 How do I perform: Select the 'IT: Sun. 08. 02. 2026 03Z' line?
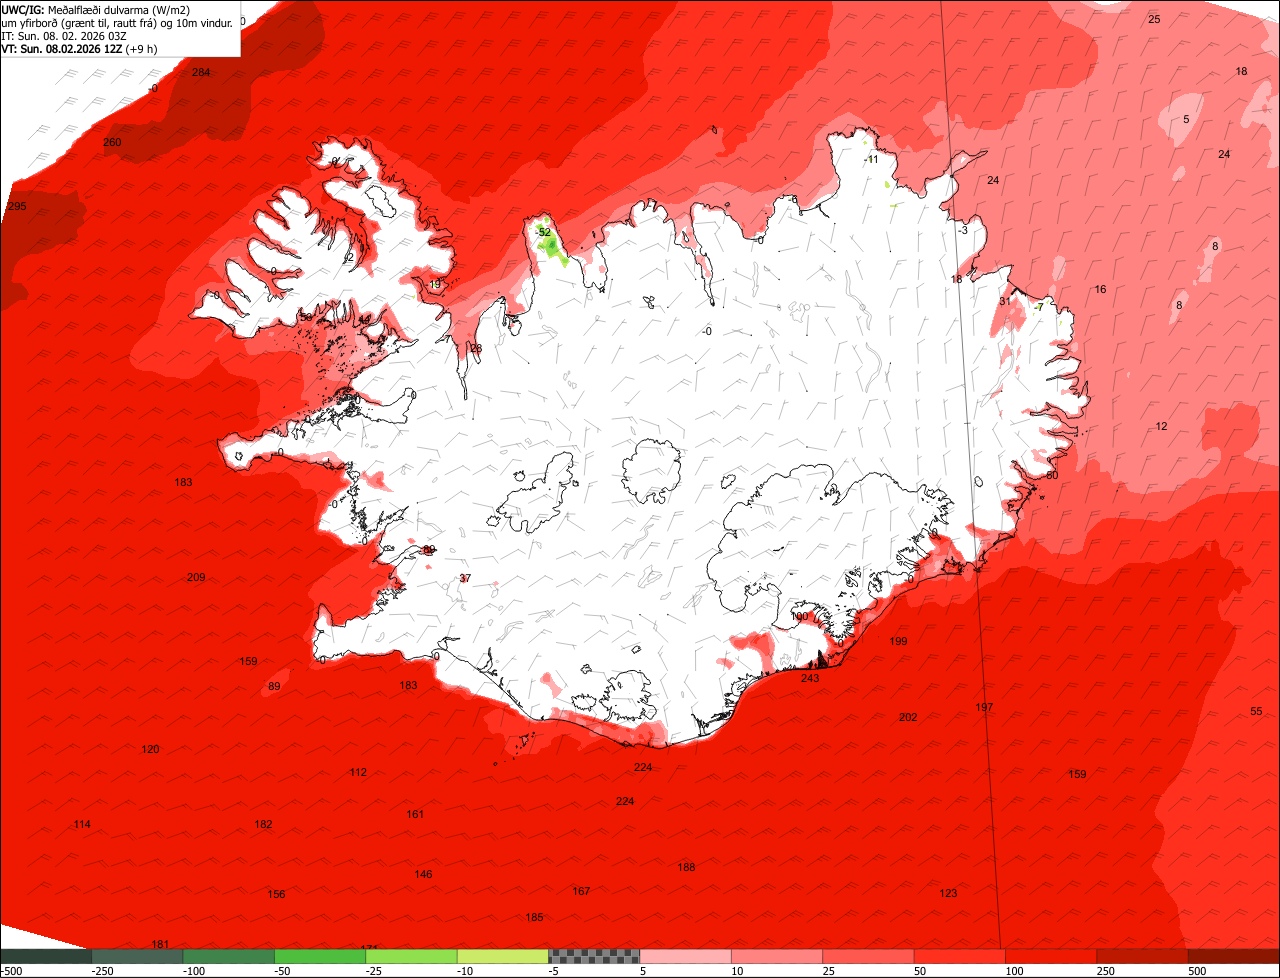tap(64, 36)
